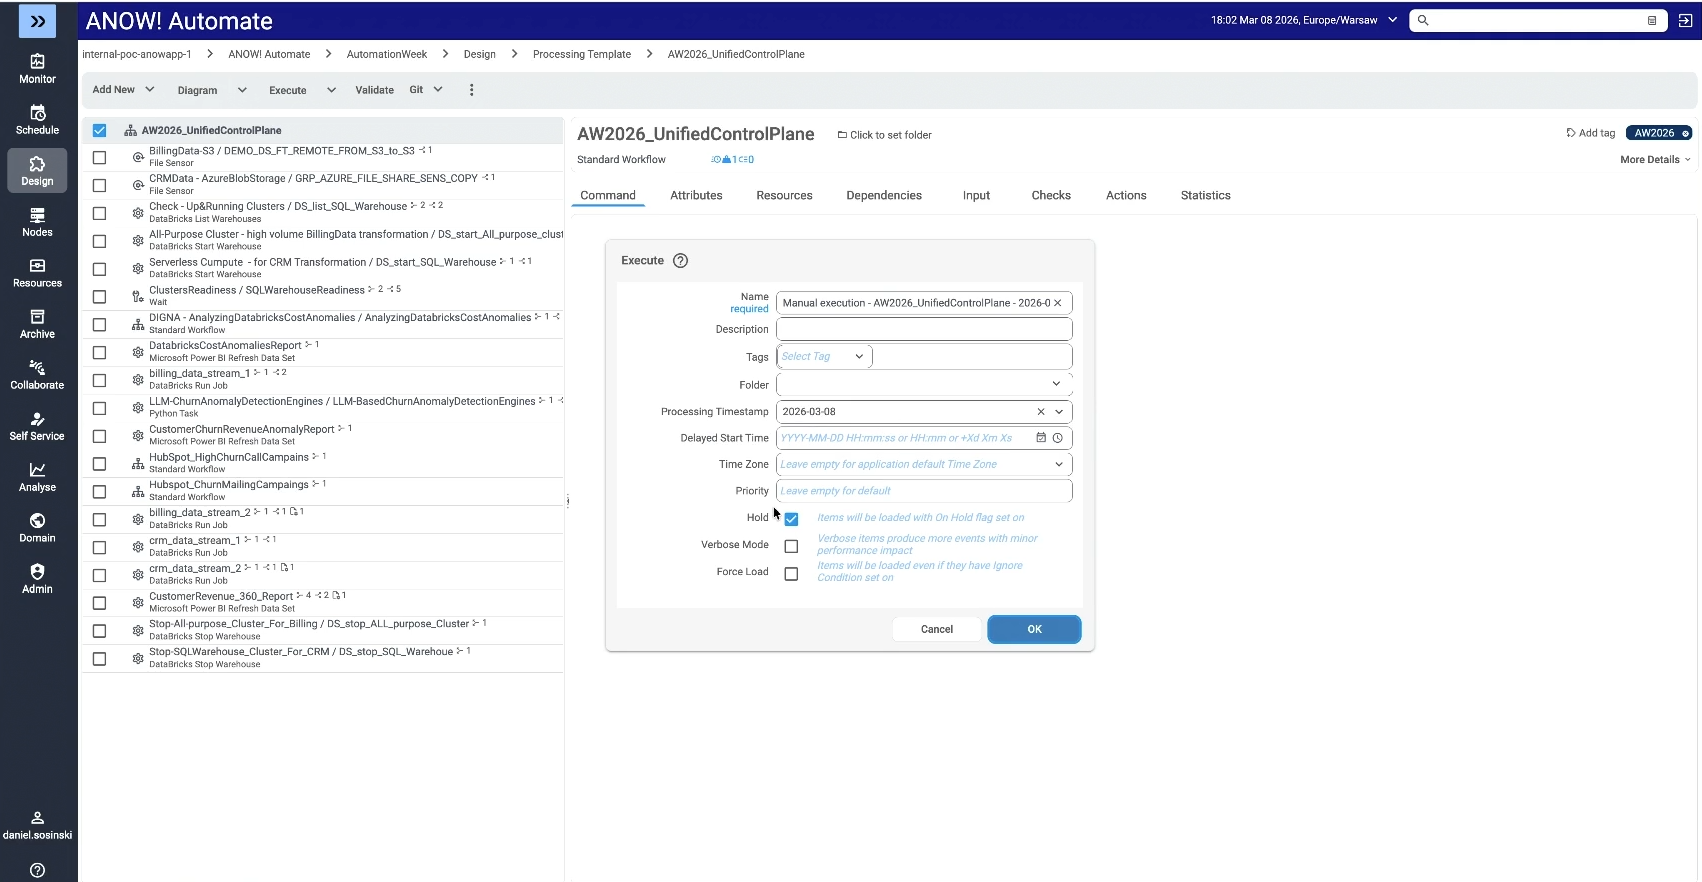The image size is (1702, 882).
Task: Open the Delayed Start Time calendar picker
Action: pyautogui.click(x=1041, y=438)
